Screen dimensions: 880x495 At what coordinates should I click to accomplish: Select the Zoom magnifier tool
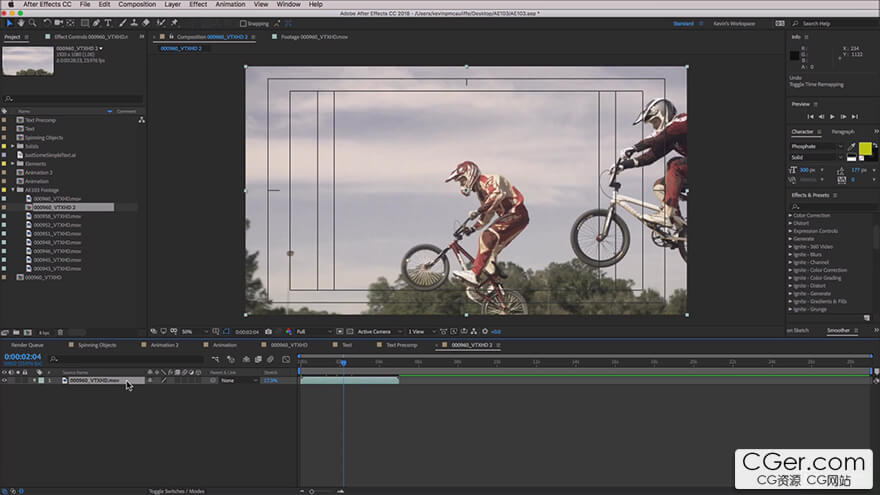coord(33,23)
